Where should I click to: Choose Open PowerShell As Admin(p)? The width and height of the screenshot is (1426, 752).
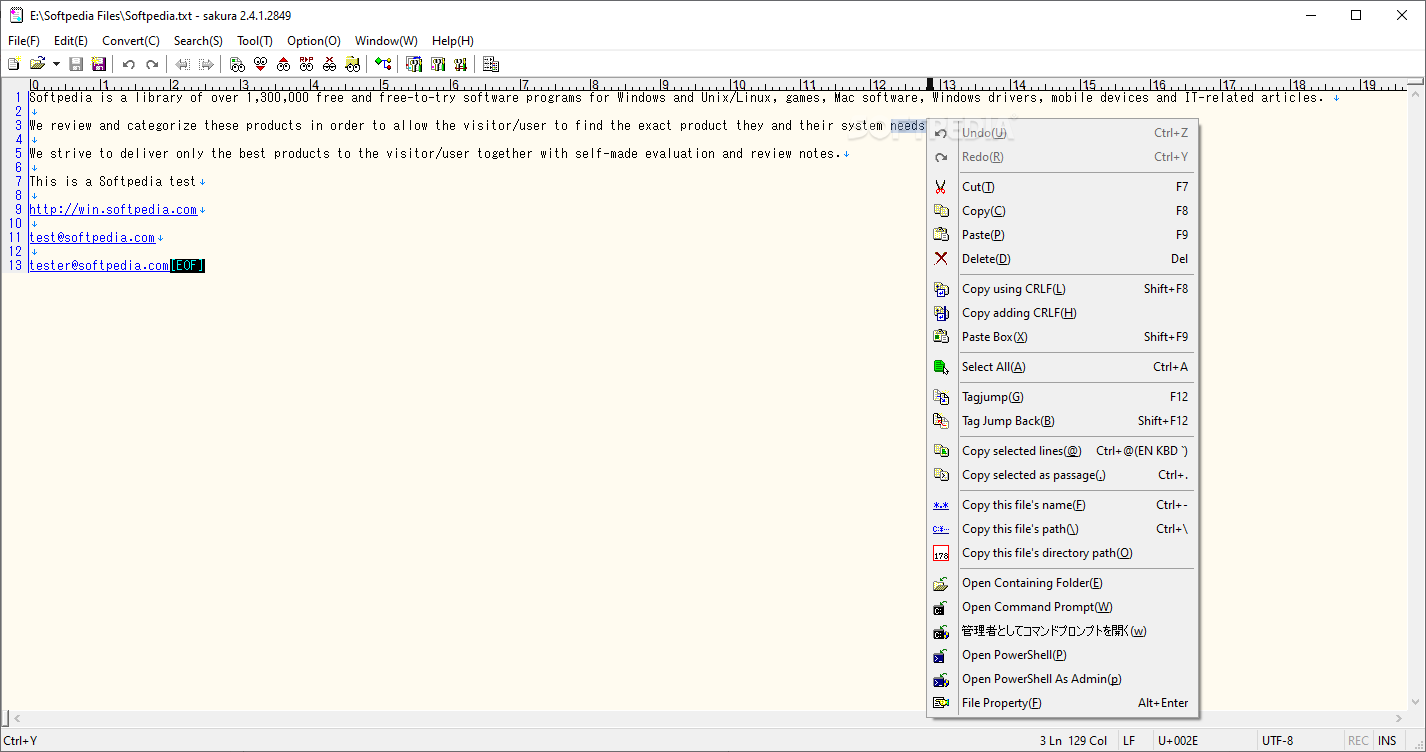(1062, 679)
